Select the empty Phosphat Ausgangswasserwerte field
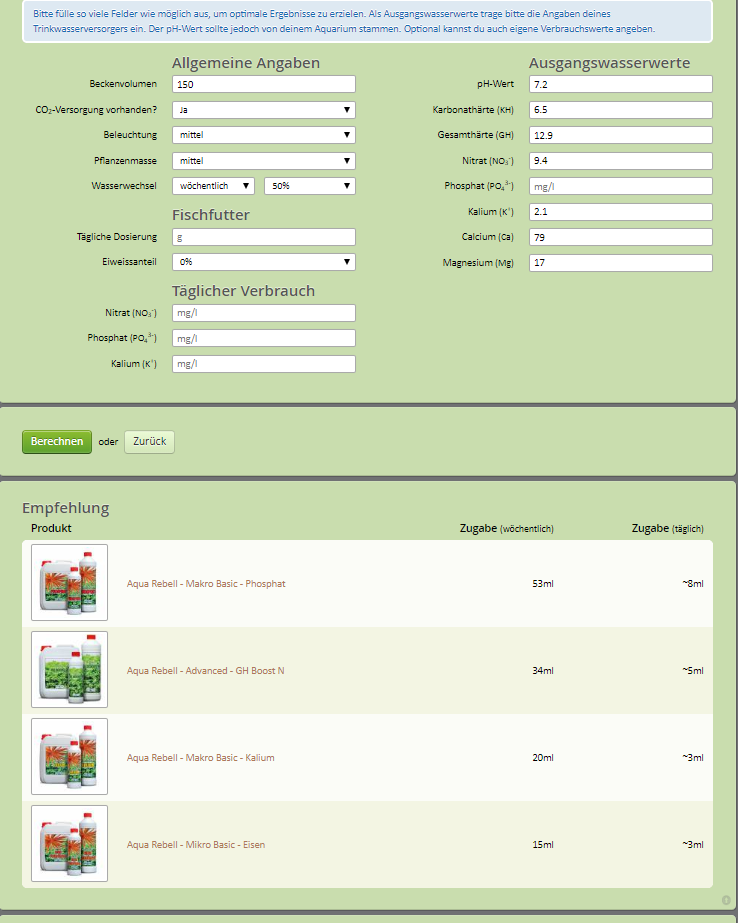Image resolution: width=738 pixels, height=923 pixels. (x=620, y=186)
